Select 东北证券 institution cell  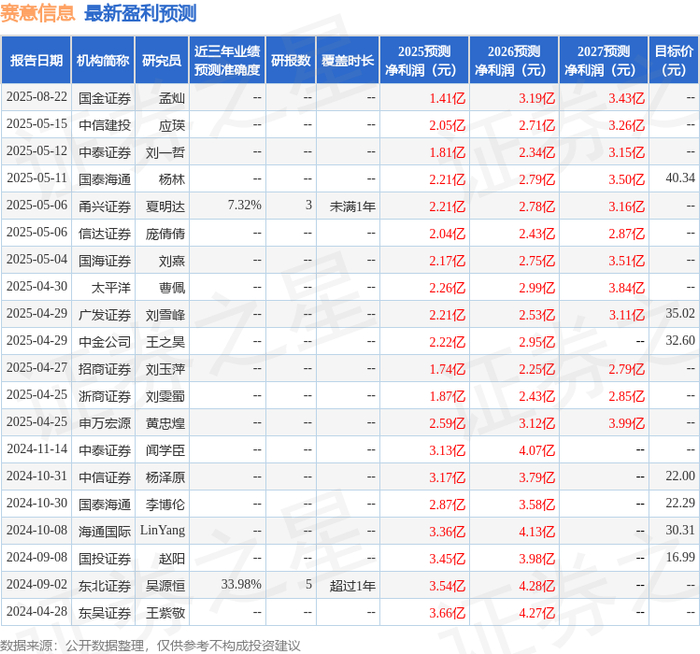tap(104, 585)
